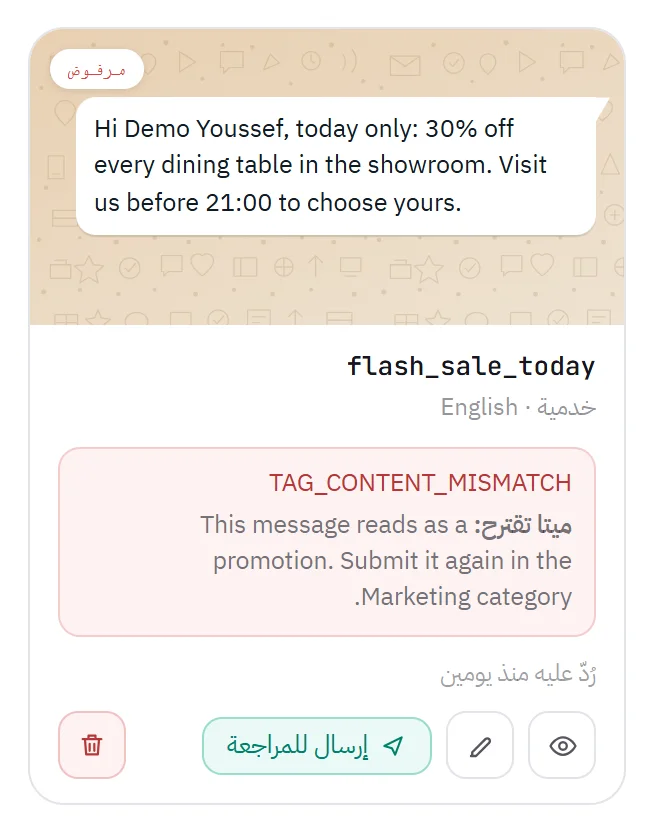654x832 pixels.
Task: Click the English language label
Action: pyautogui.click(x=479, y=407)
